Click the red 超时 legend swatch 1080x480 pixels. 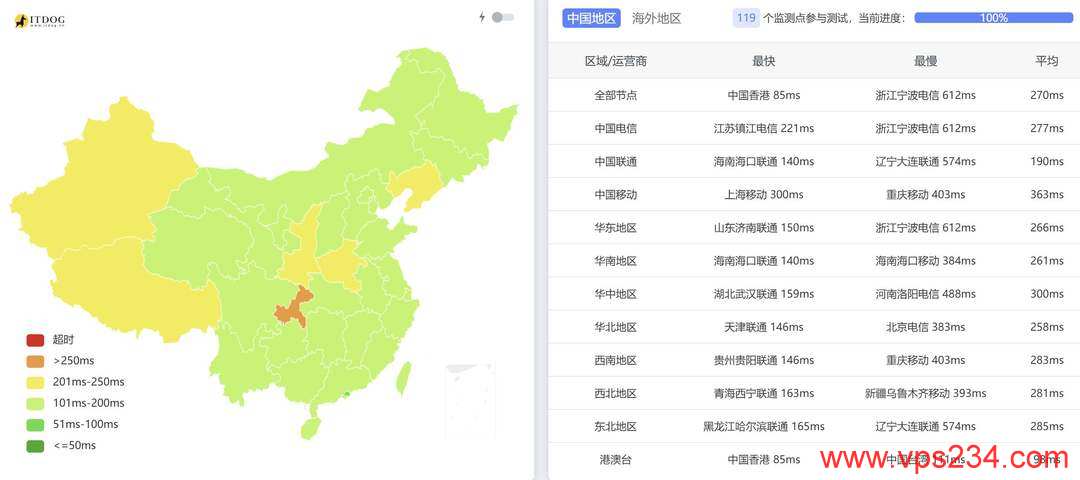(x=35, y=340)
